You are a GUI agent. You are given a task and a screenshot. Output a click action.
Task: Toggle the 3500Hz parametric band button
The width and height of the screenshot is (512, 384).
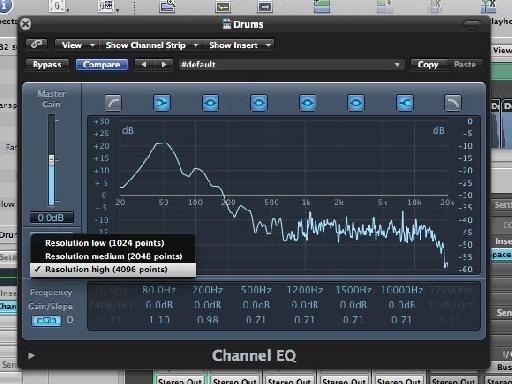click(356, 103)
